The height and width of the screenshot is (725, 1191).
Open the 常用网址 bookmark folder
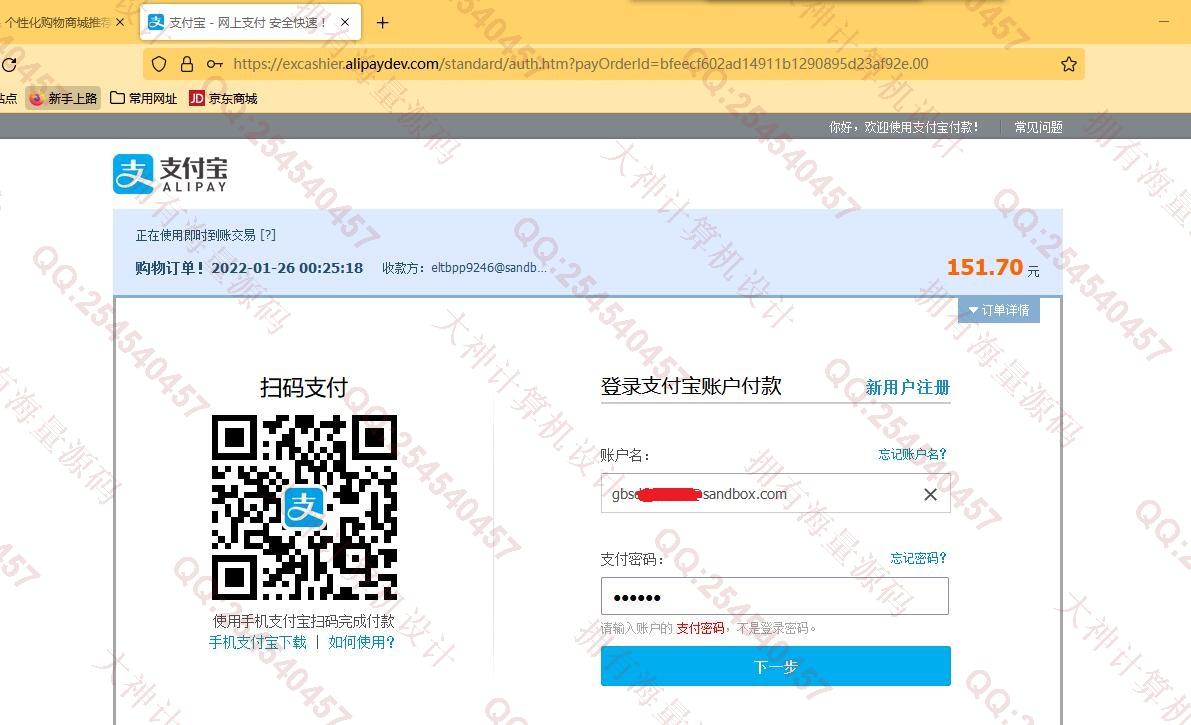point(144,98)
